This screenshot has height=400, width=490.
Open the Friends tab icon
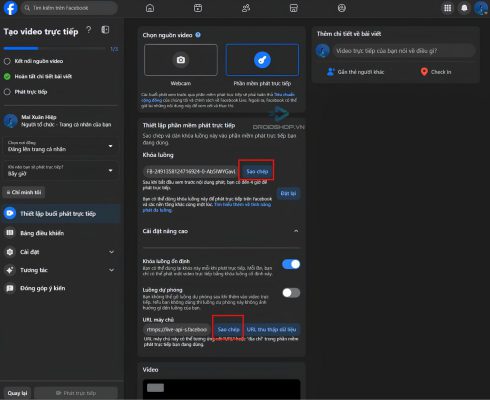click(x=246, y=8)
